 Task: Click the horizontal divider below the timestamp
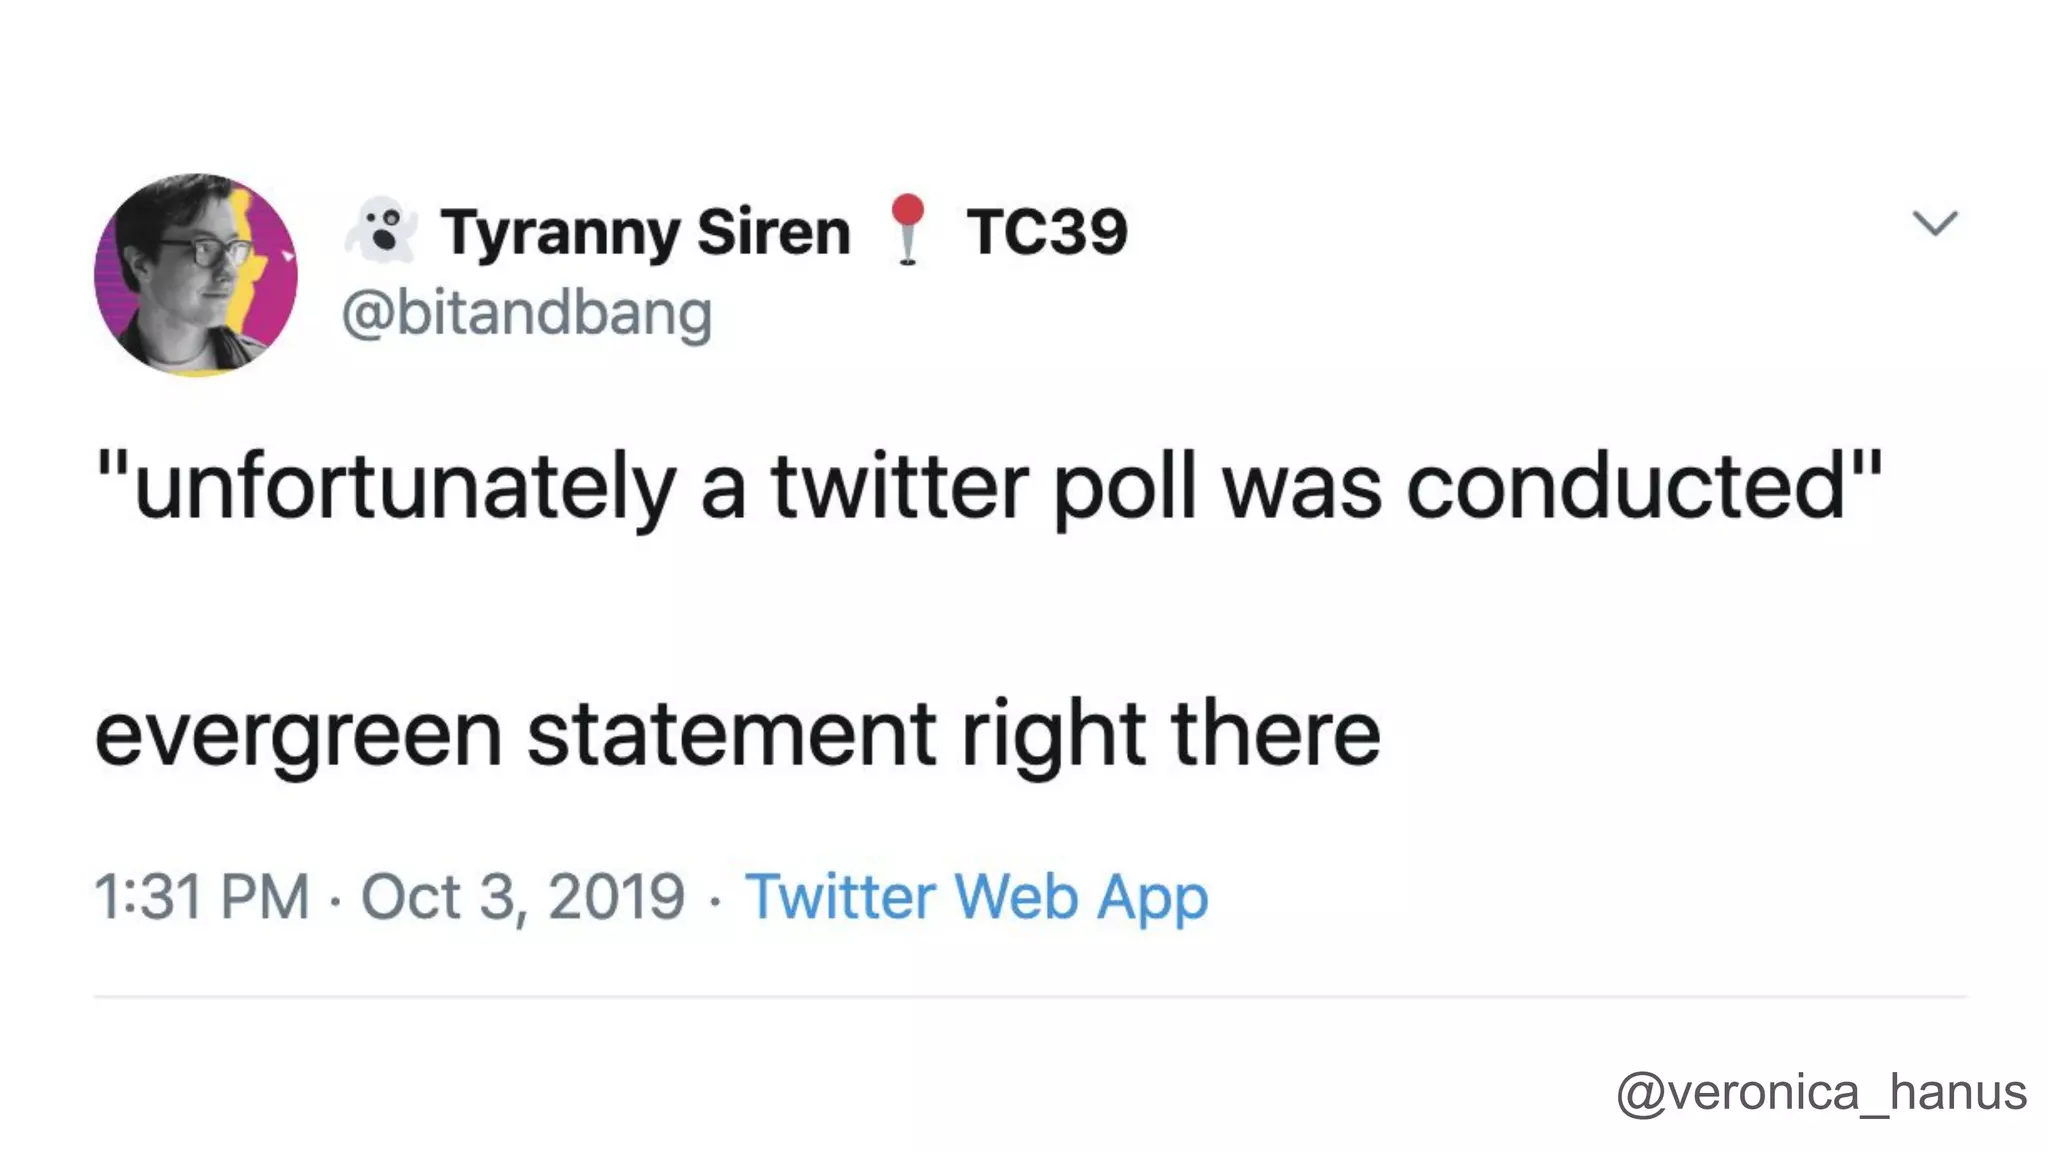point(1030,996)
